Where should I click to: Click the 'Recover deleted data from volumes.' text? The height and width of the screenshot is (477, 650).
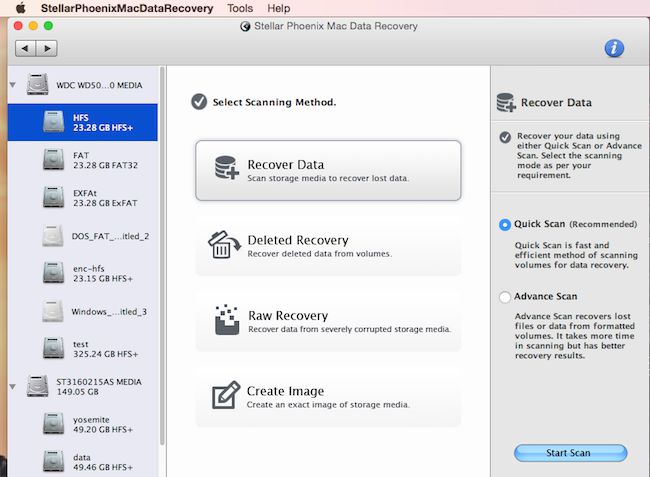pyautogui.click(x=319, y=254)
